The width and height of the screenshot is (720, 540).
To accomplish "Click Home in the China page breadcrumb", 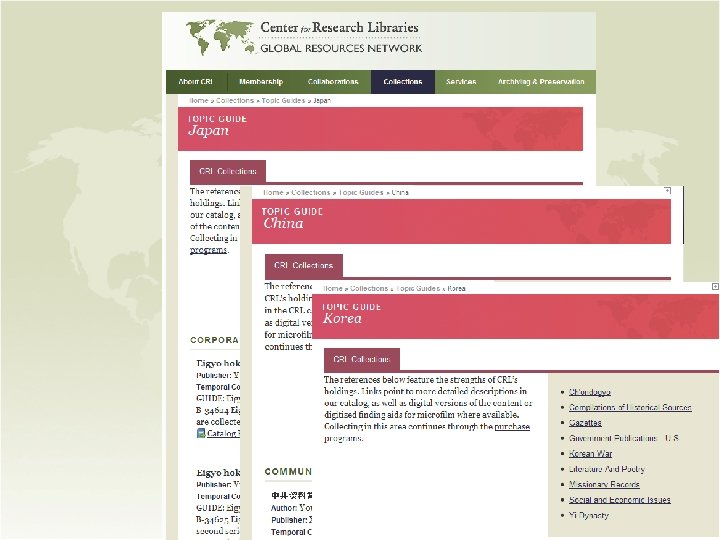I will [x=273, y=192].
